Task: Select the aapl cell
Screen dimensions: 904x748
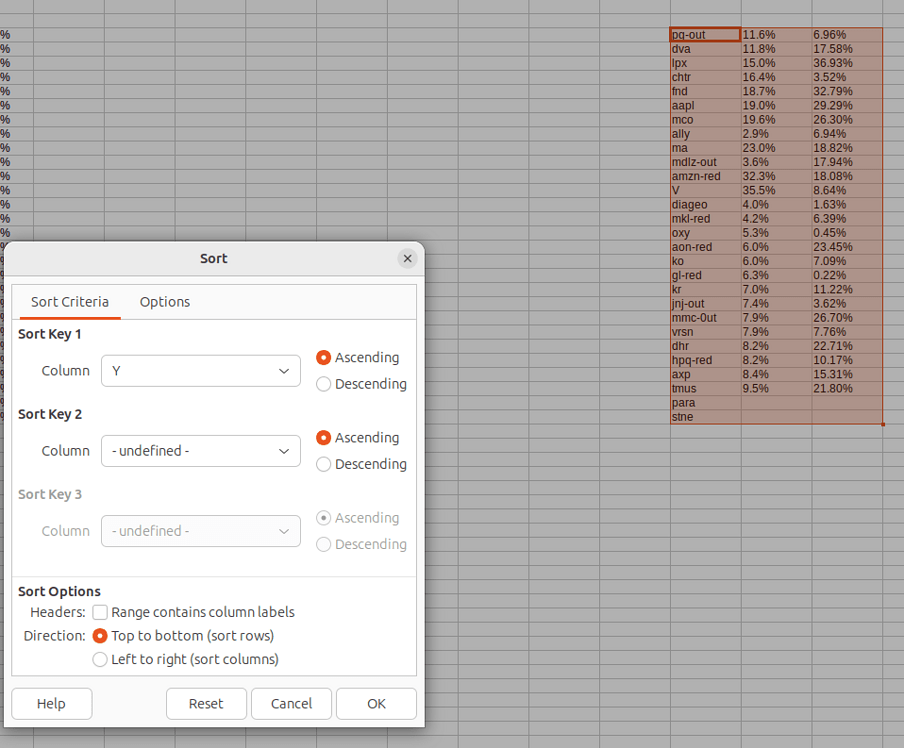Action: [706, 106]
